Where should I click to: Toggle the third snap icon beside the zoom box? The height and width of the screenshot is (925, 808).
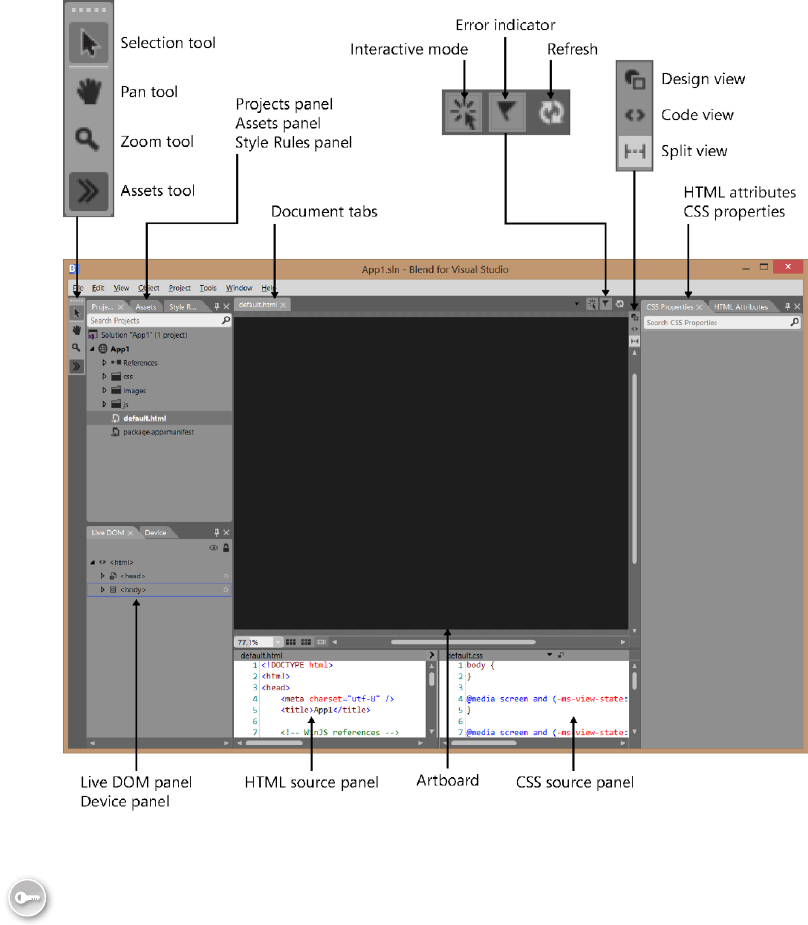[x=321, y=642]
